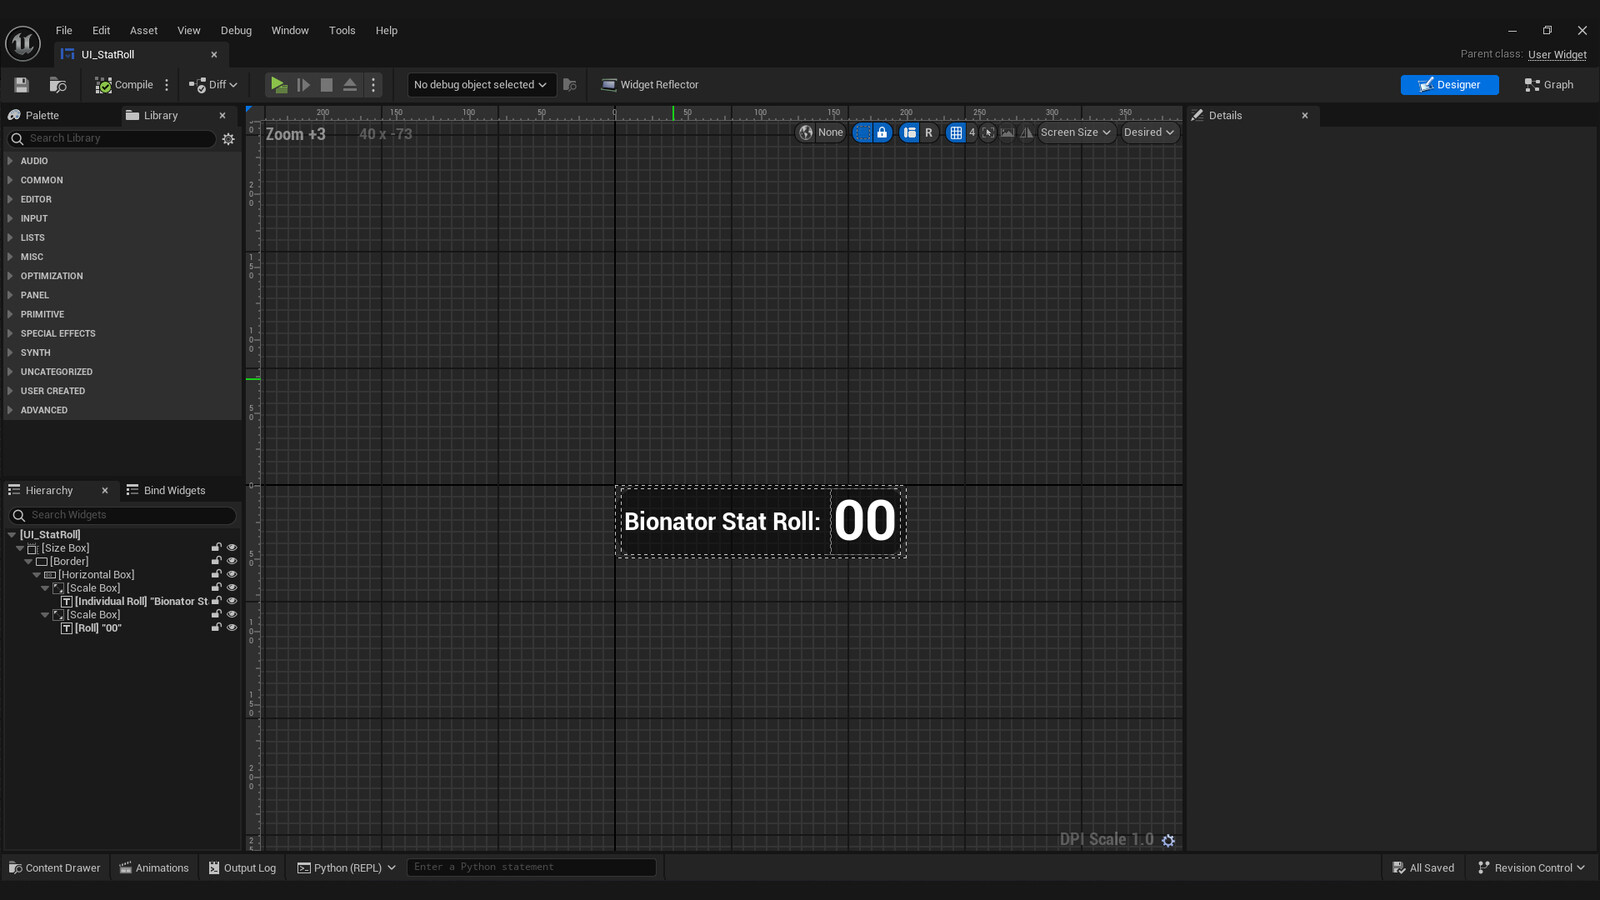Open the Content Drawer

click(x=55, y=868)
